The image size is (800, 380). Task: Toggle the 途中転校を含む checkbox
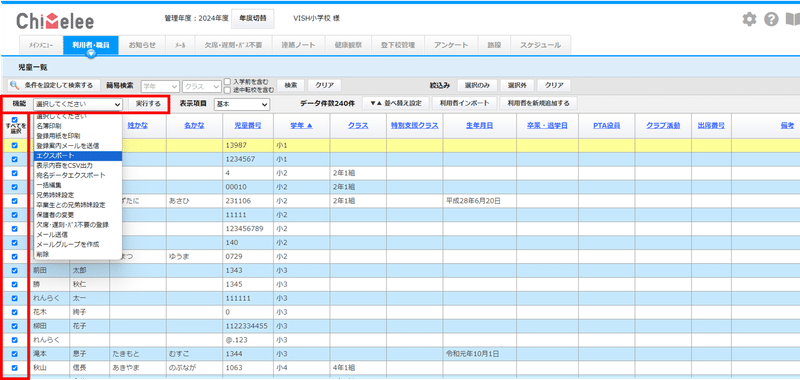click(x=228, y=89)
